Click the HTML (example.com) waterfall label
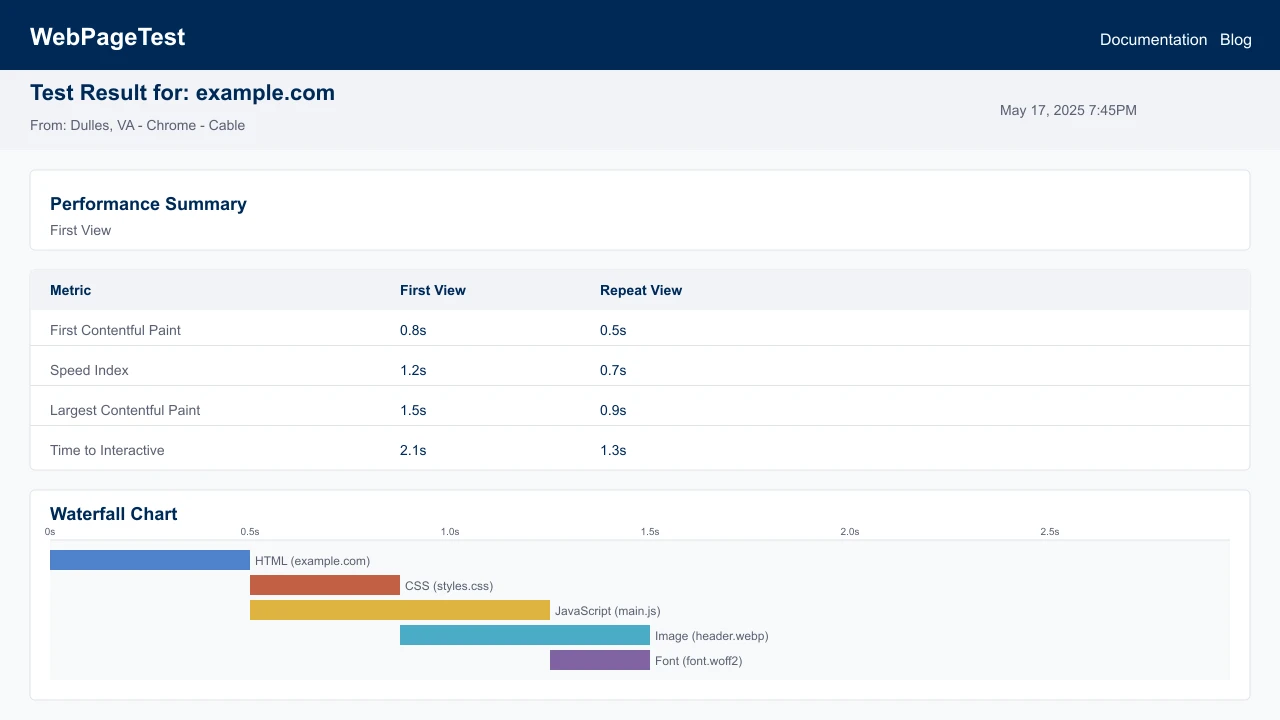This screenshot has height=720, width=1280. click(x=312, y=561)
